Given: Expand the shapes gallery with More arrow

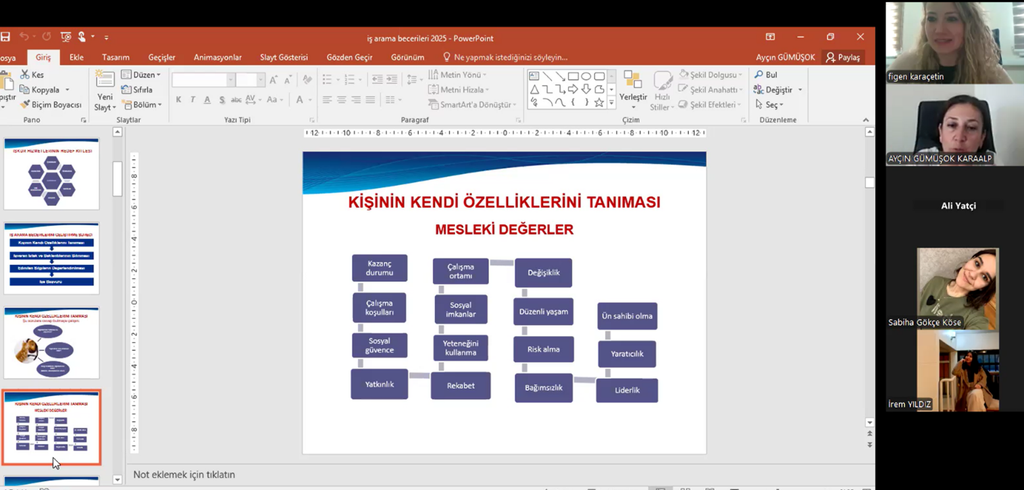Looking at the screenshot, I should [x=611, y=103].
